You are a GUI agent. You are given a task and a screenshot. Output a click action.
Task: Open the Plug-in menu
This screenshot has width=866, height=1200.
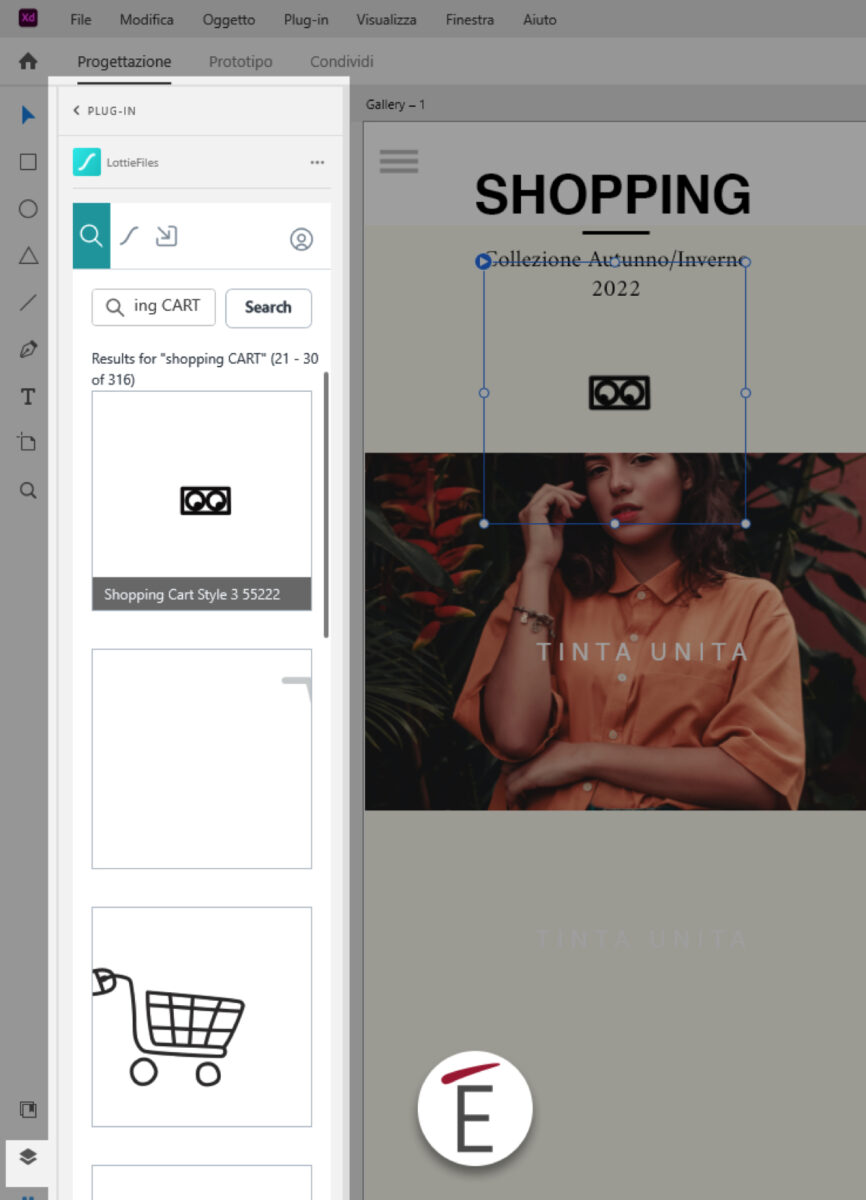(305, 19)
